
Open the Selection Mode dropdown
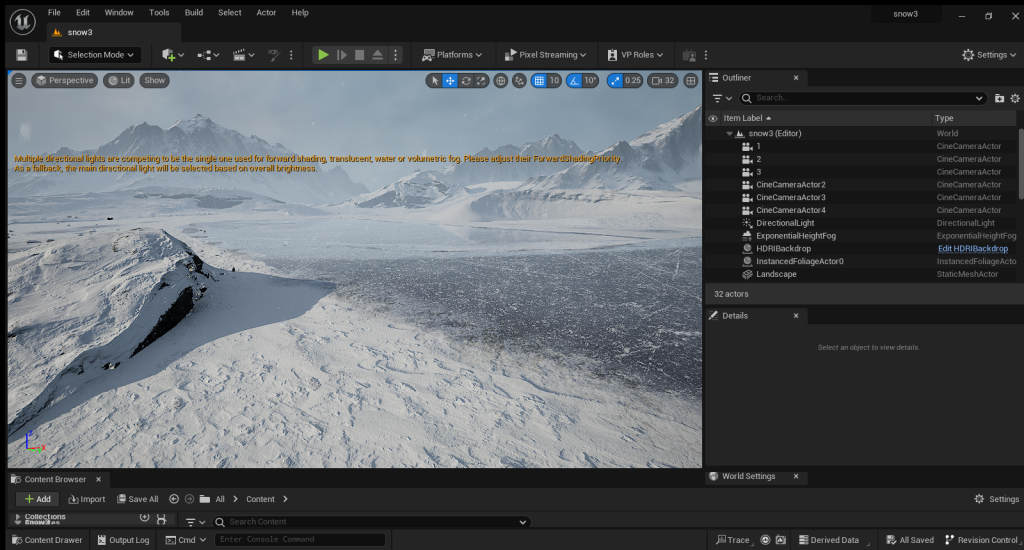(95, 55)
